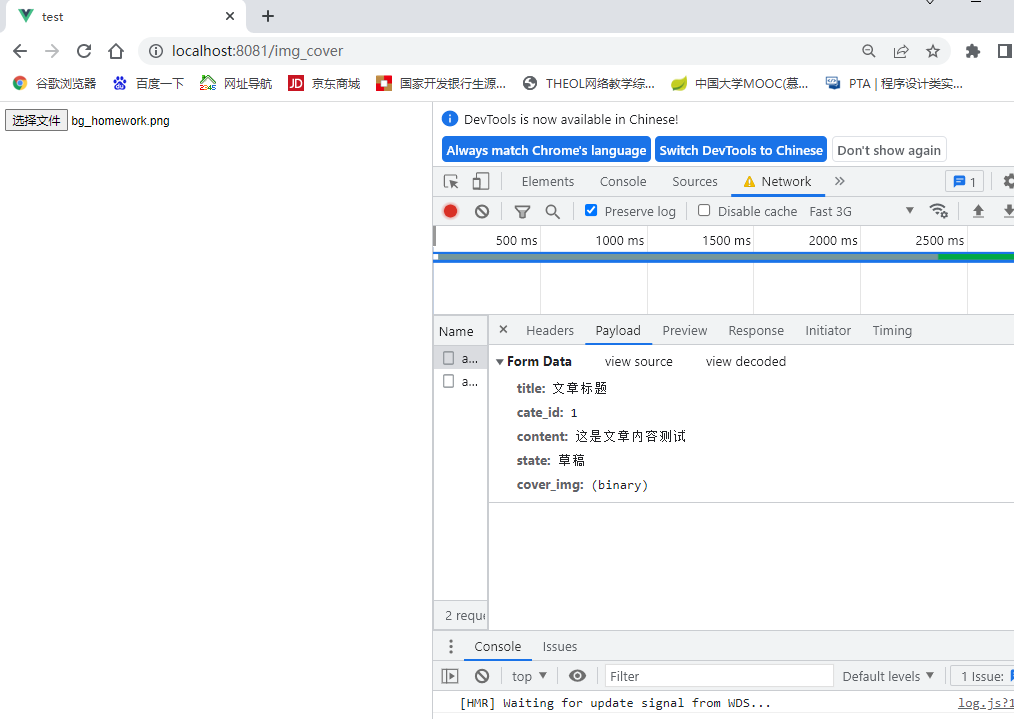This screenshot has height=719, width=1014.
Task: Open the eye icon to create live expression
Action: tap(577, 676)
